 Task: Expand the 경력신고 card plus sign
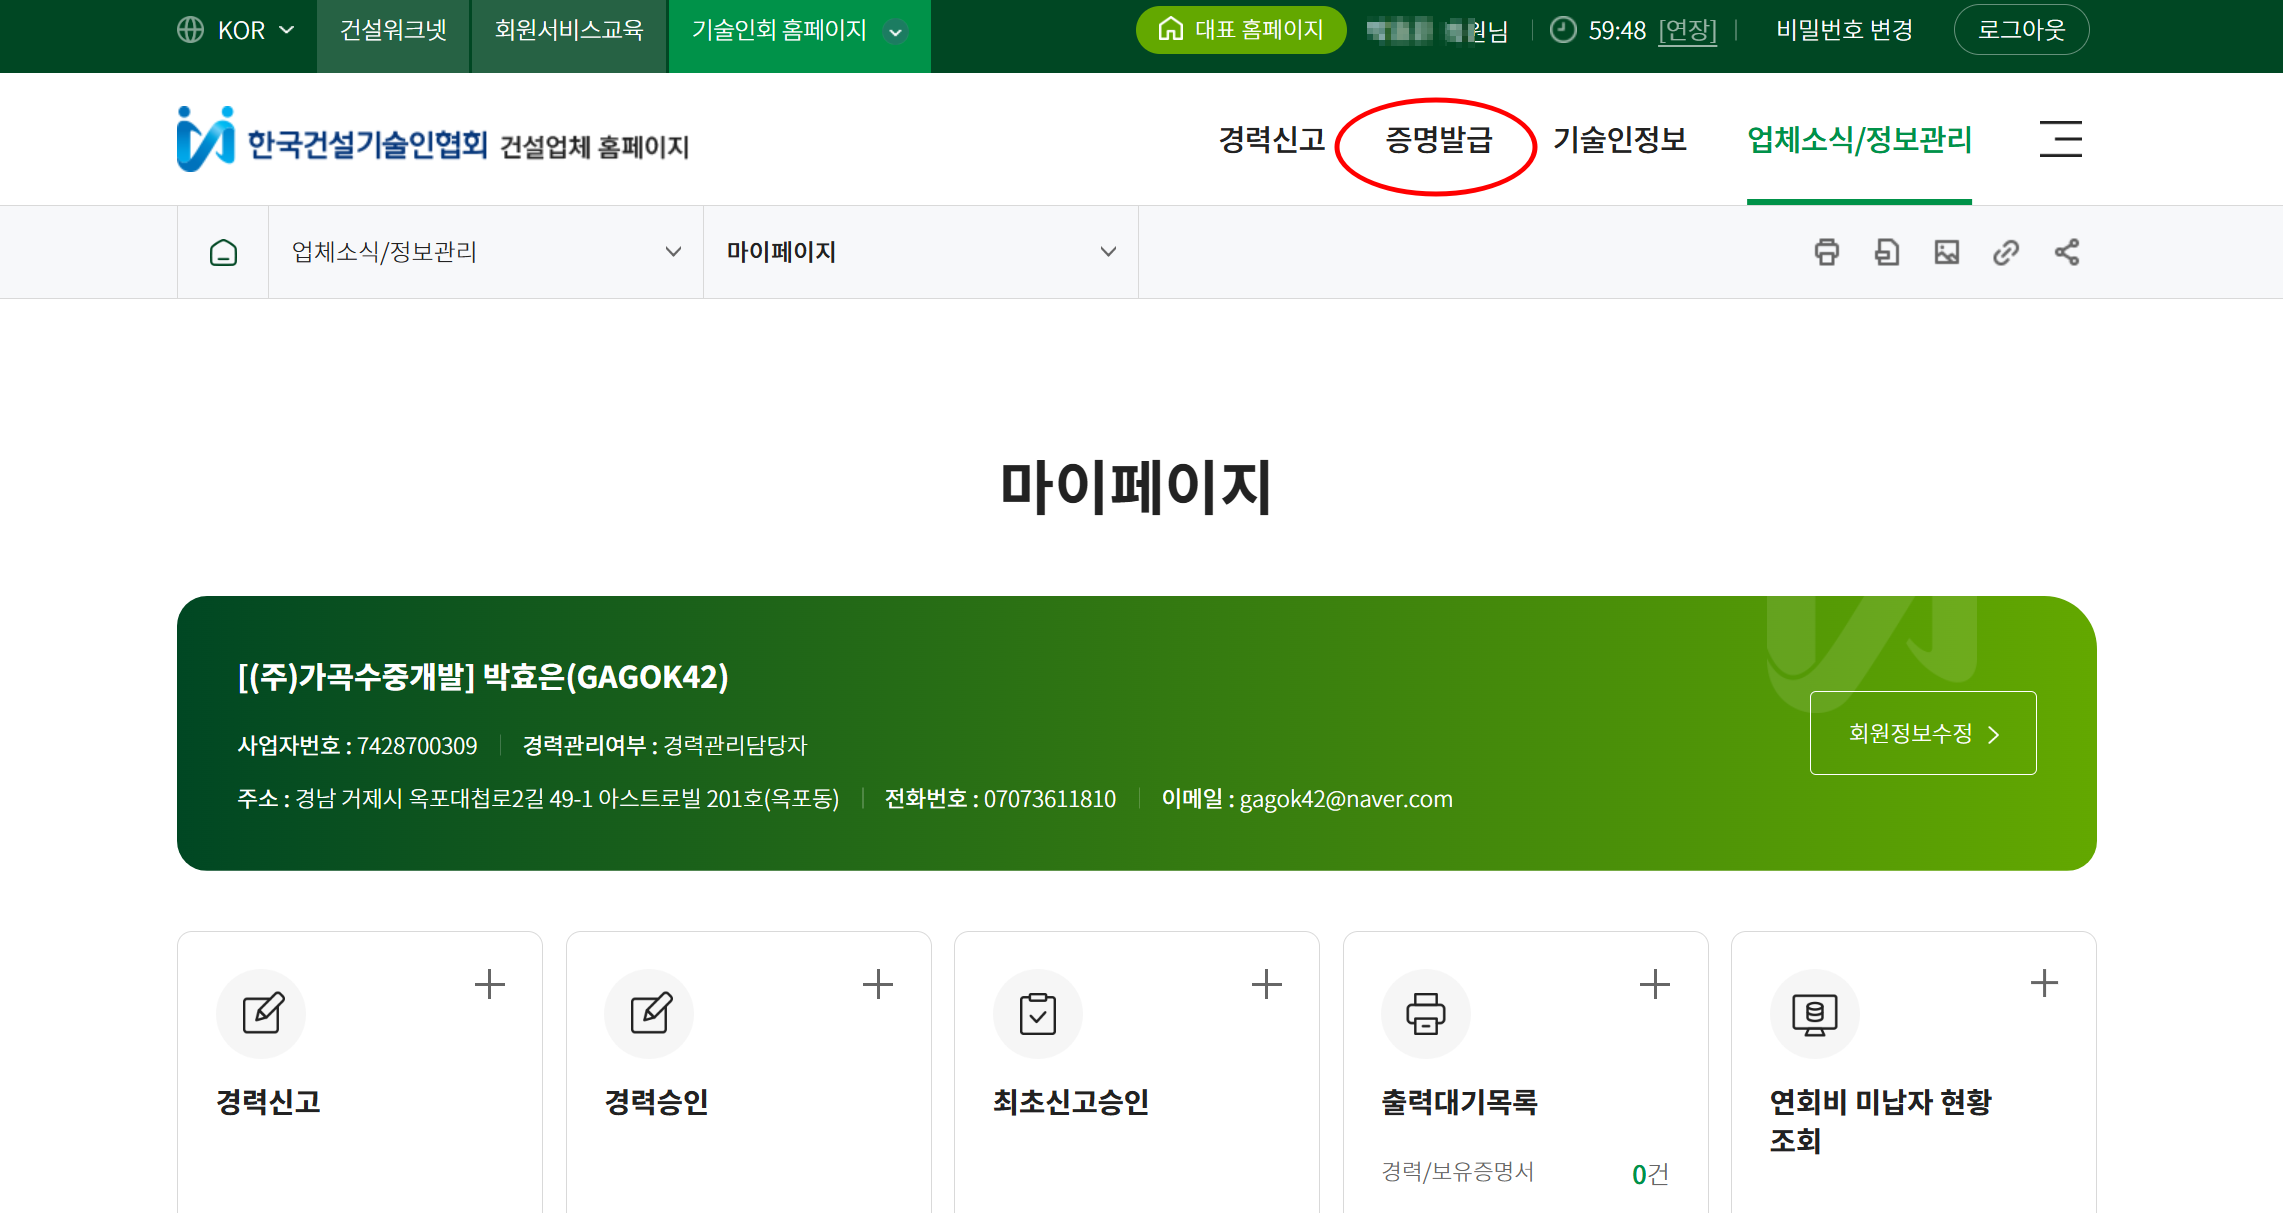tap(489, 984)
